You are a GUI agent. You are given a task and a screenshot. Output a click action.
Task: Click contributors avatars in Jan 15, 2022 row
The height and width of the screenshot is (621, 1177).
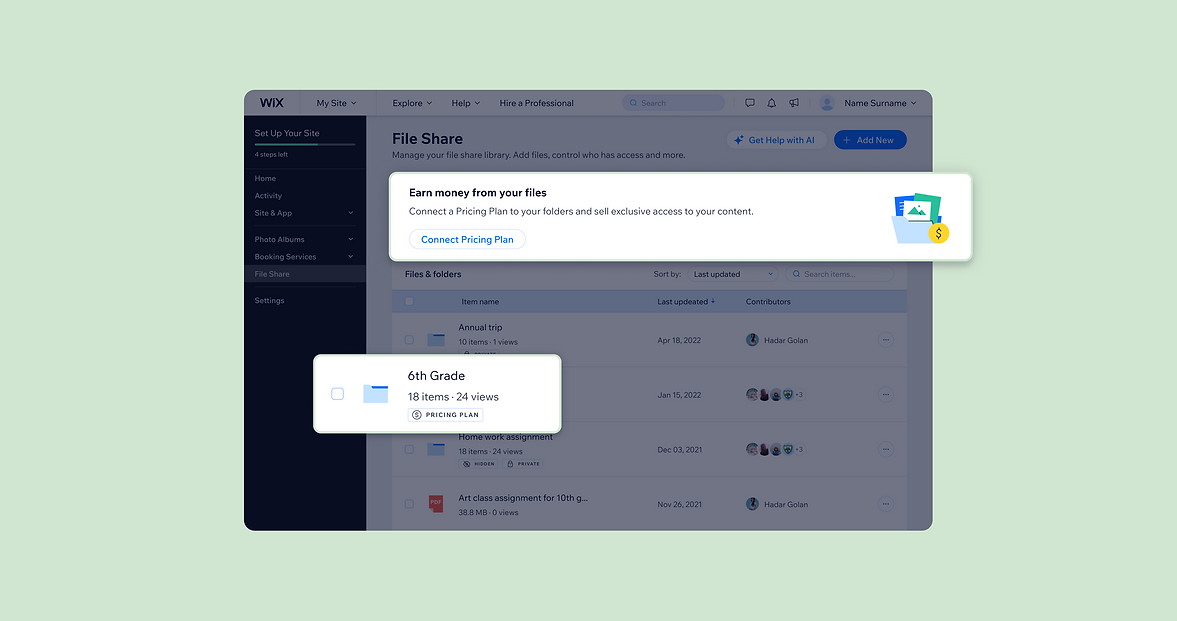point(775,394)
